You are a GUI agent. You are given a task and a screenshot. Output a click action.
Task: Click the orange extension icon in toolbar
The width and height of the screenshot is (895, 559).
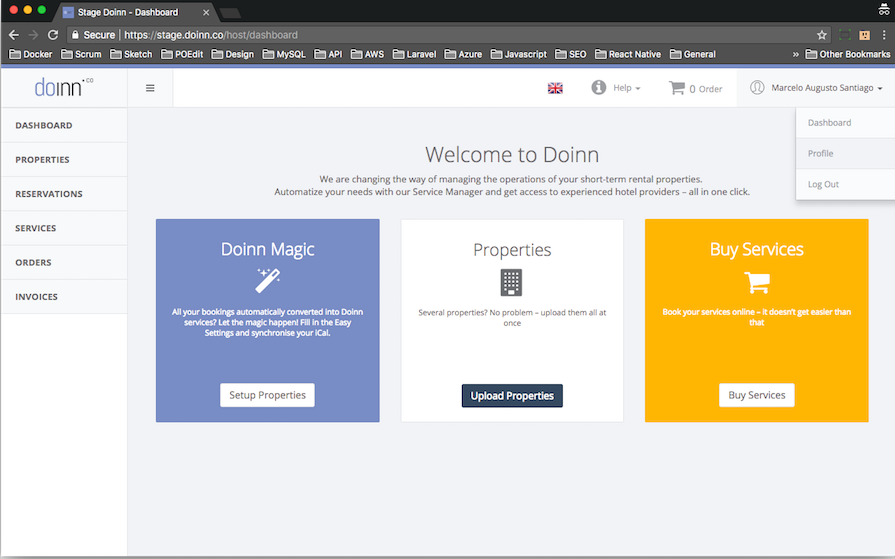click(x=865, y=35)
